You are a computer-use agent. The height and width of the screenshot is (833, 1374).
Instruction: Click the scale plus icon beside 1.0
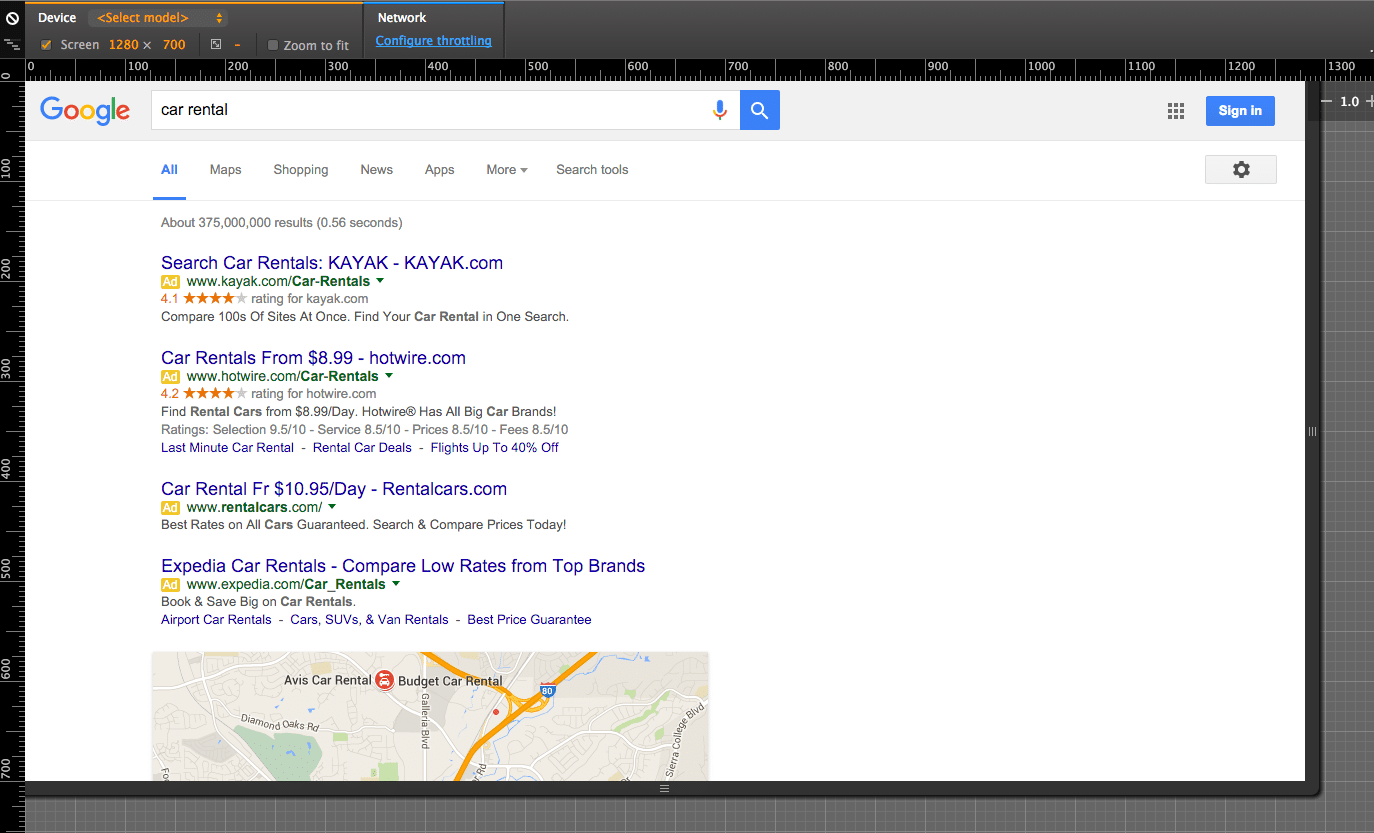click(1369, 101)
